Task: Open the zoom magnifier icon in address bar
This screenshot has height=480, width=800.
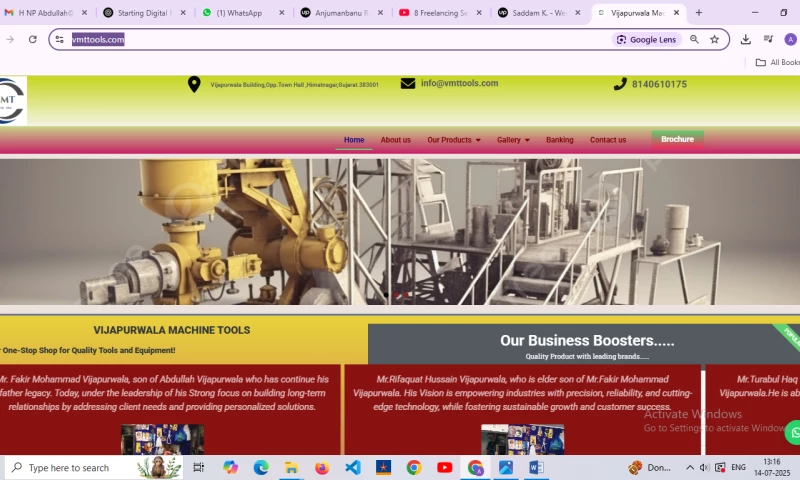Action: tap(694, 39)
